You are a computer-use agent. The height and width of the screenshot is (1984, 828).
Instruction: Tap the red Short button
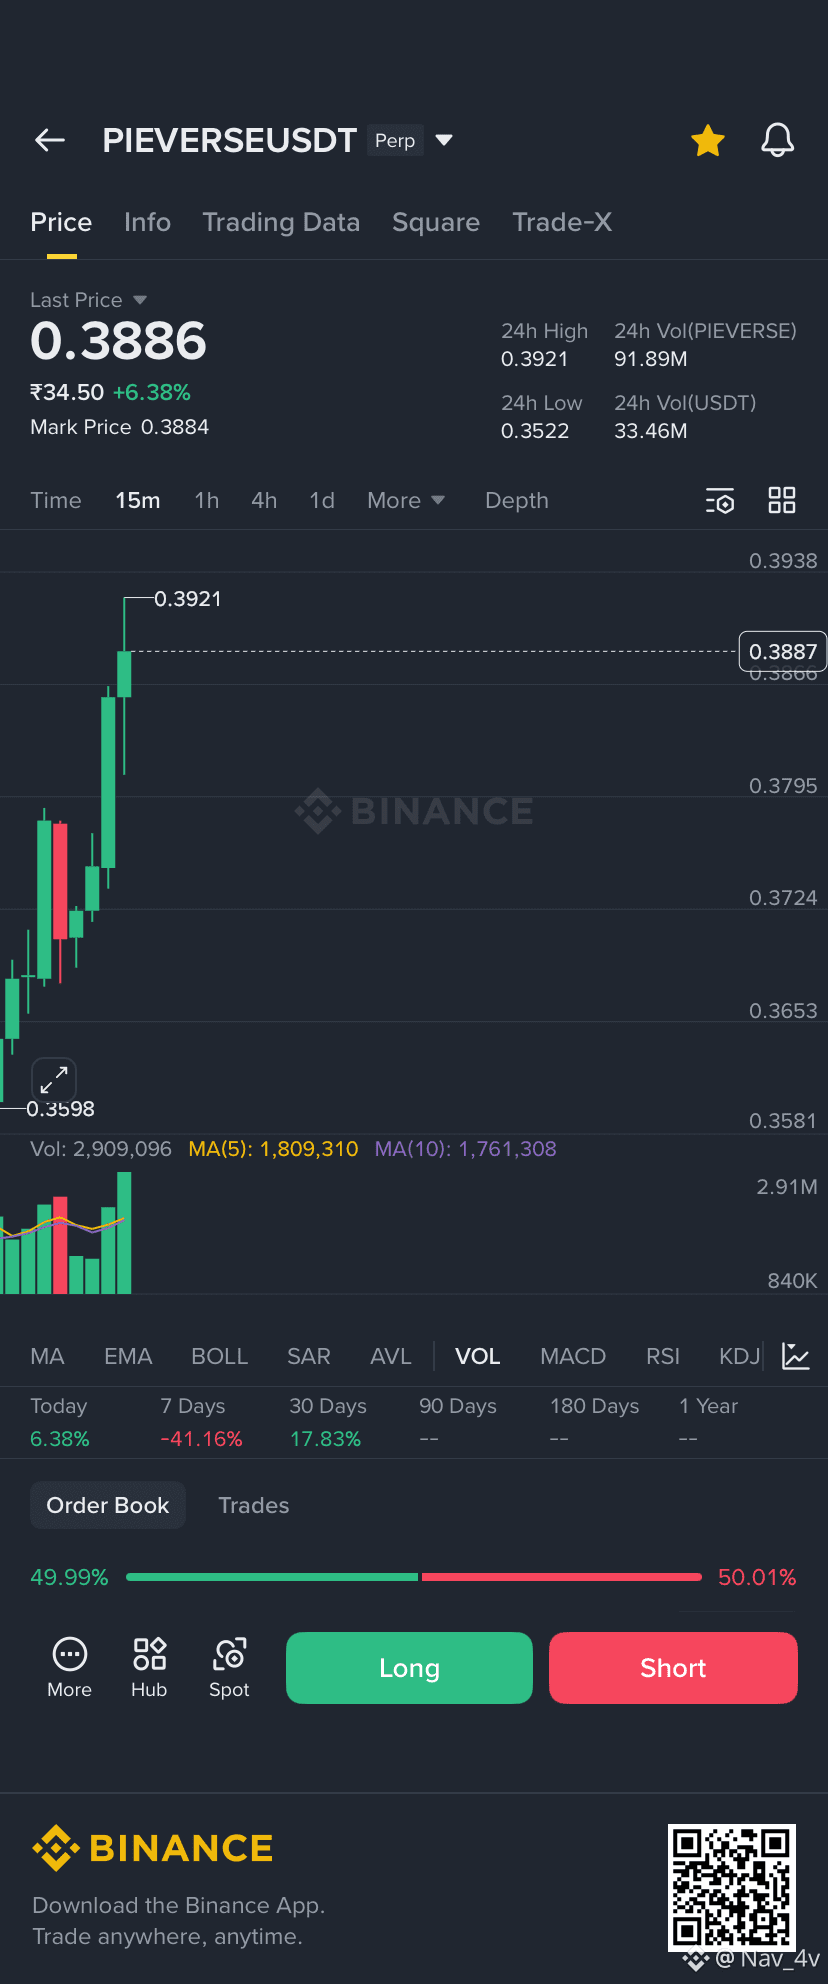tap(673, 1668)
